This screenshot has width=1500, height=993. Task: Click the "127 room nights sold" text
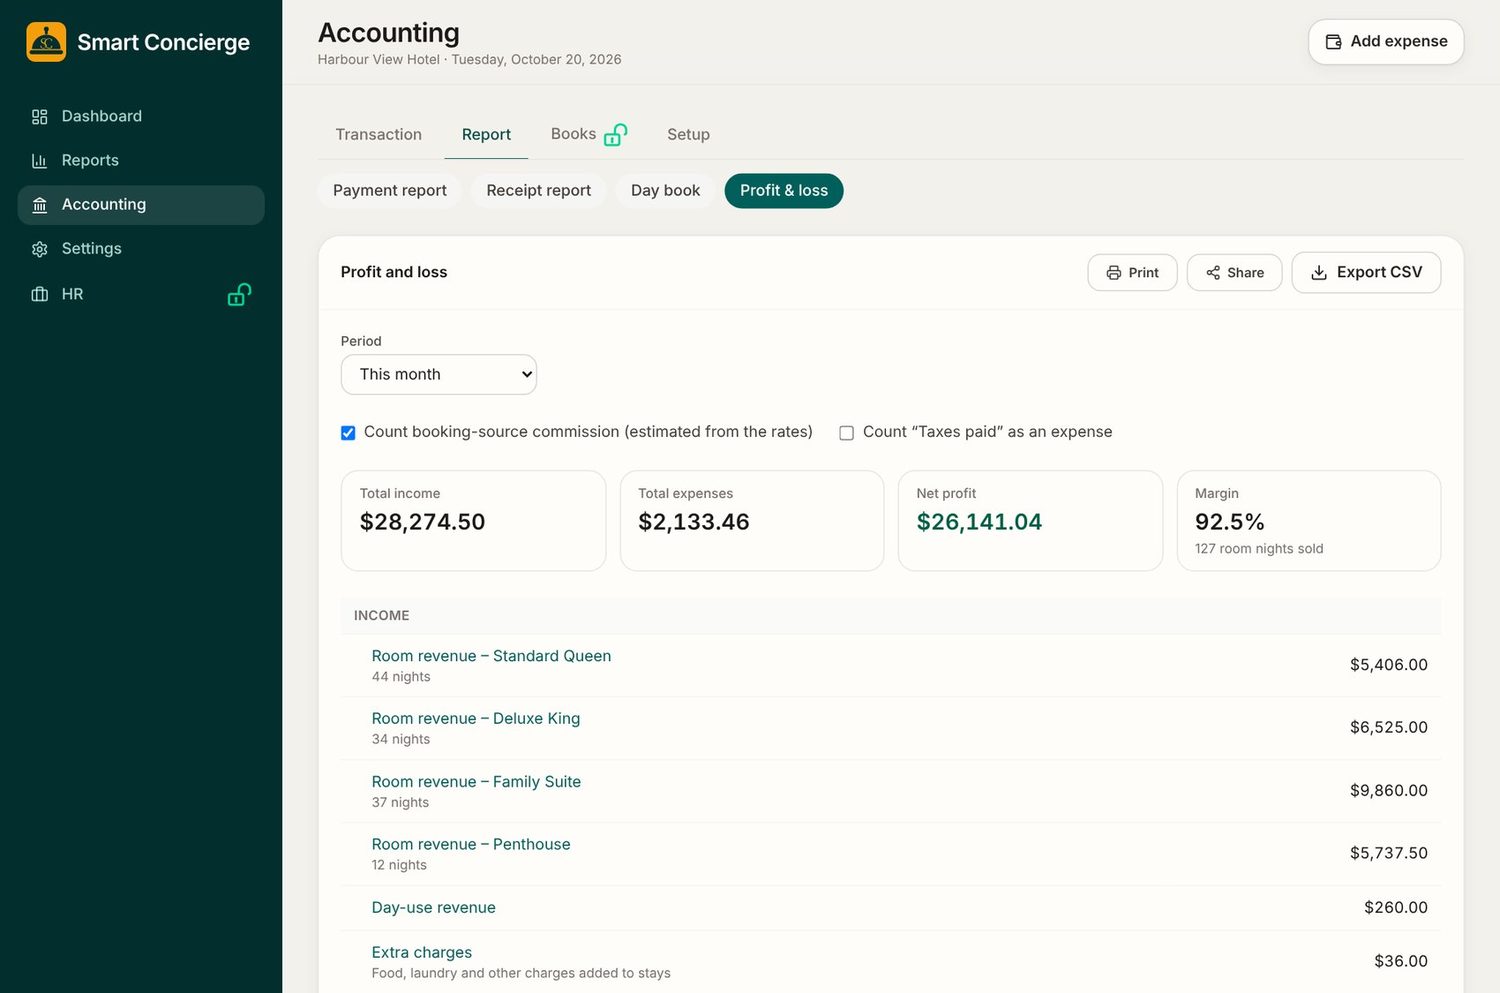click(1259, 549)
